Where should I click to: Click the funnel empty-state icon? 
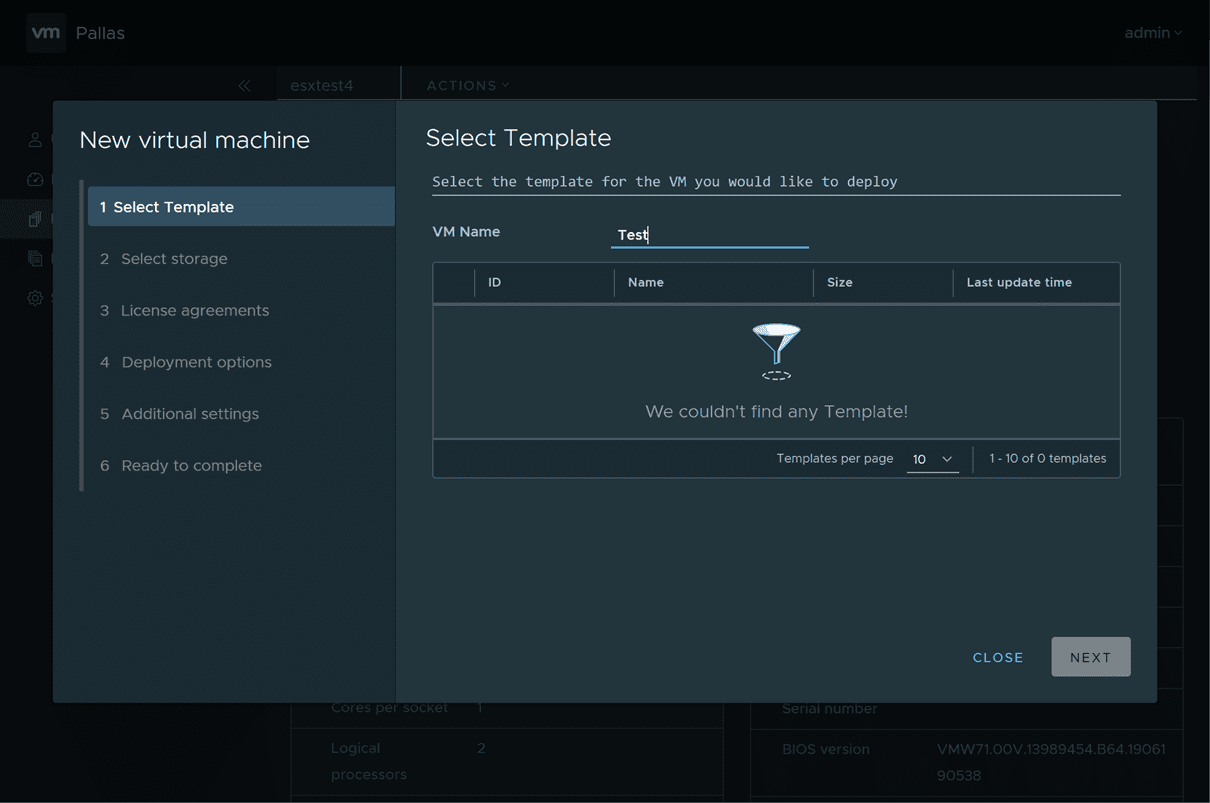(776, 351)
